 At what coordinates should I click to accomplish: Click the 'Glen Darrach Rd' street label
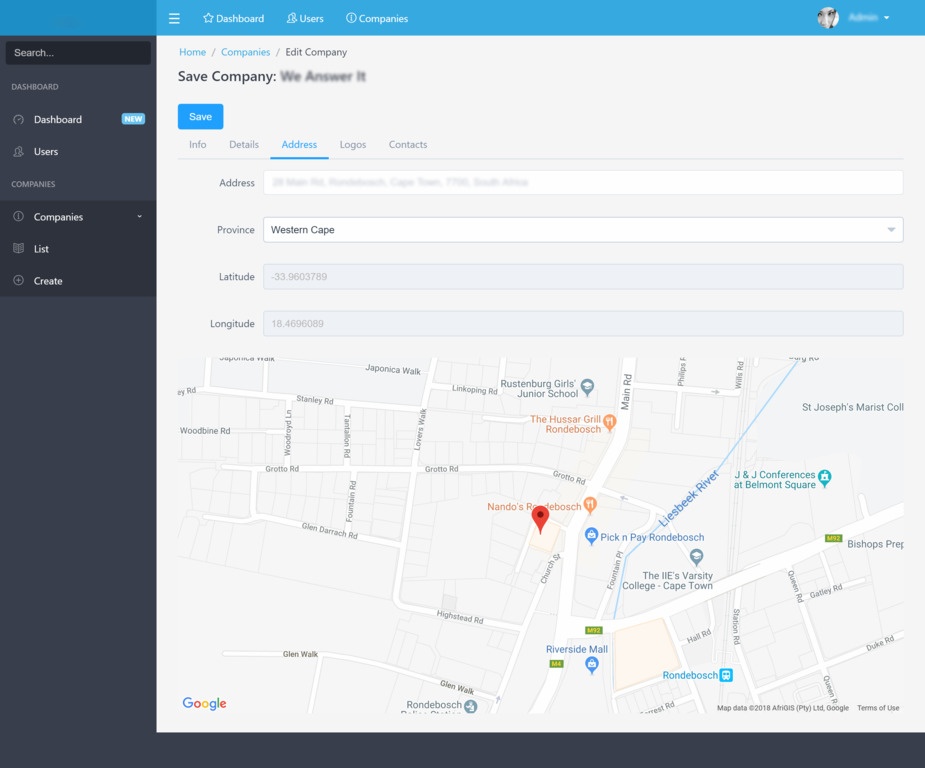[x=329, y=531]
